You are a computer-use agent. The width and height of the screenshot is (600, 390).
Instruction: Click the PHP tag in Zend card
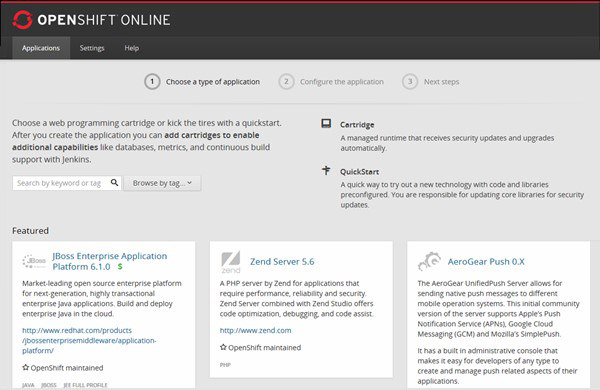click(x=225, y=365)
